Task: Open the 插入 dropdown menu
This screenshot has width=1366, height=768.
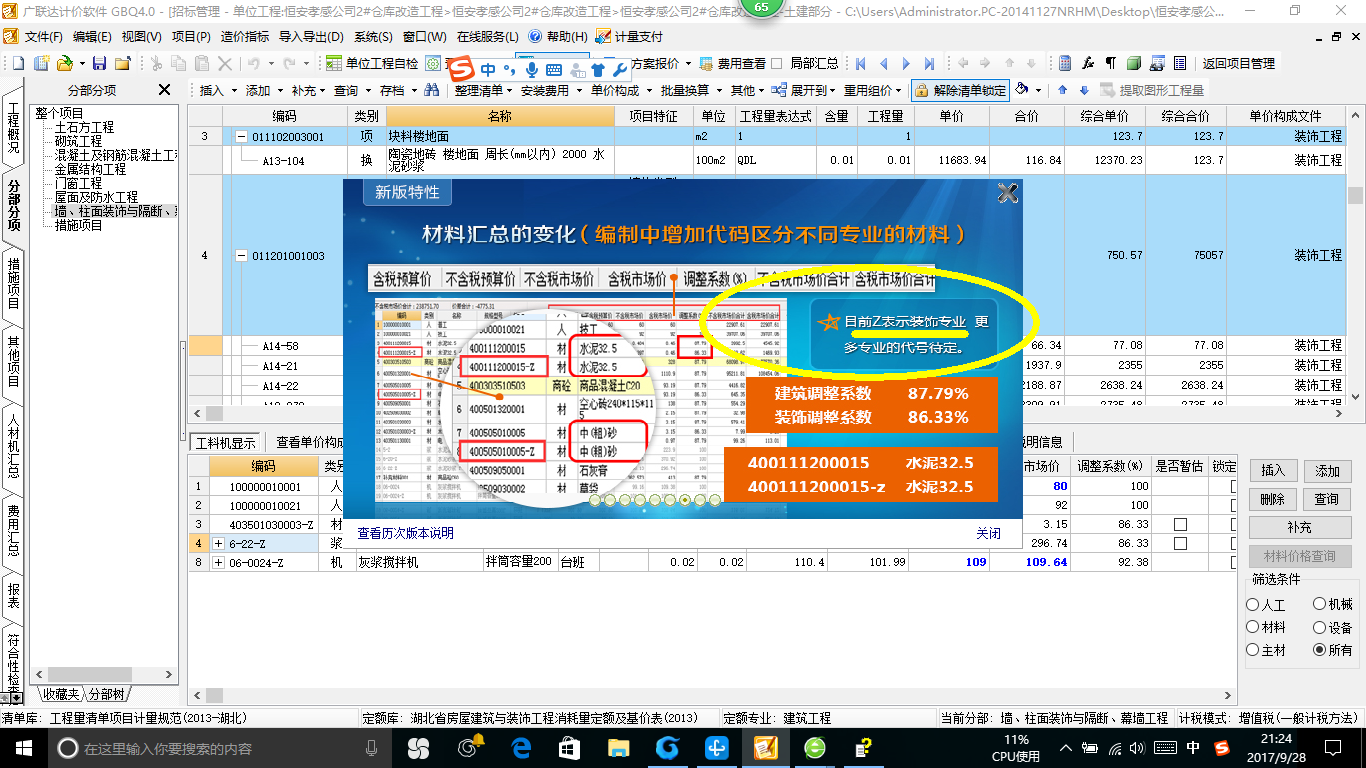Action: pos(219,90)
